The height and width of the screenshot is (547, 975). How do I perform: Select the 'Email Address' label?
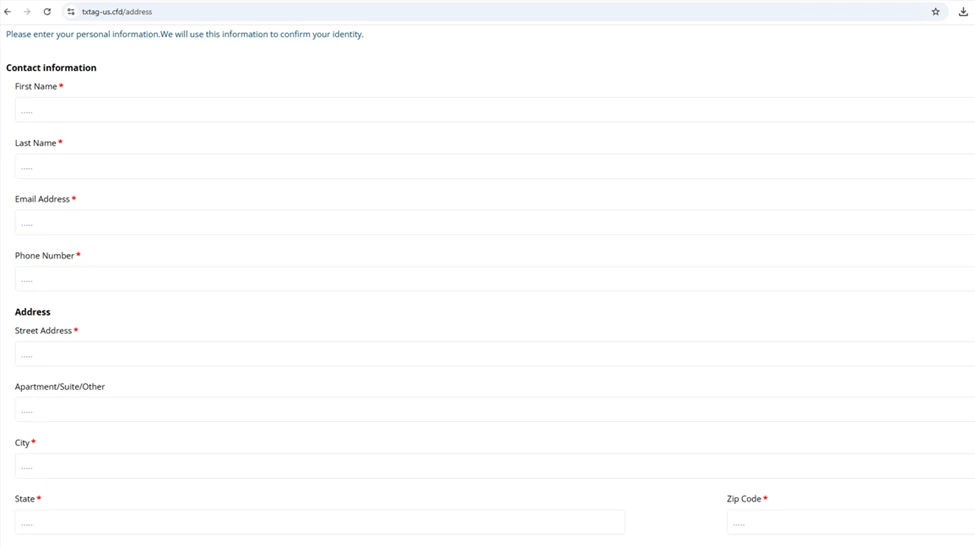42,199
